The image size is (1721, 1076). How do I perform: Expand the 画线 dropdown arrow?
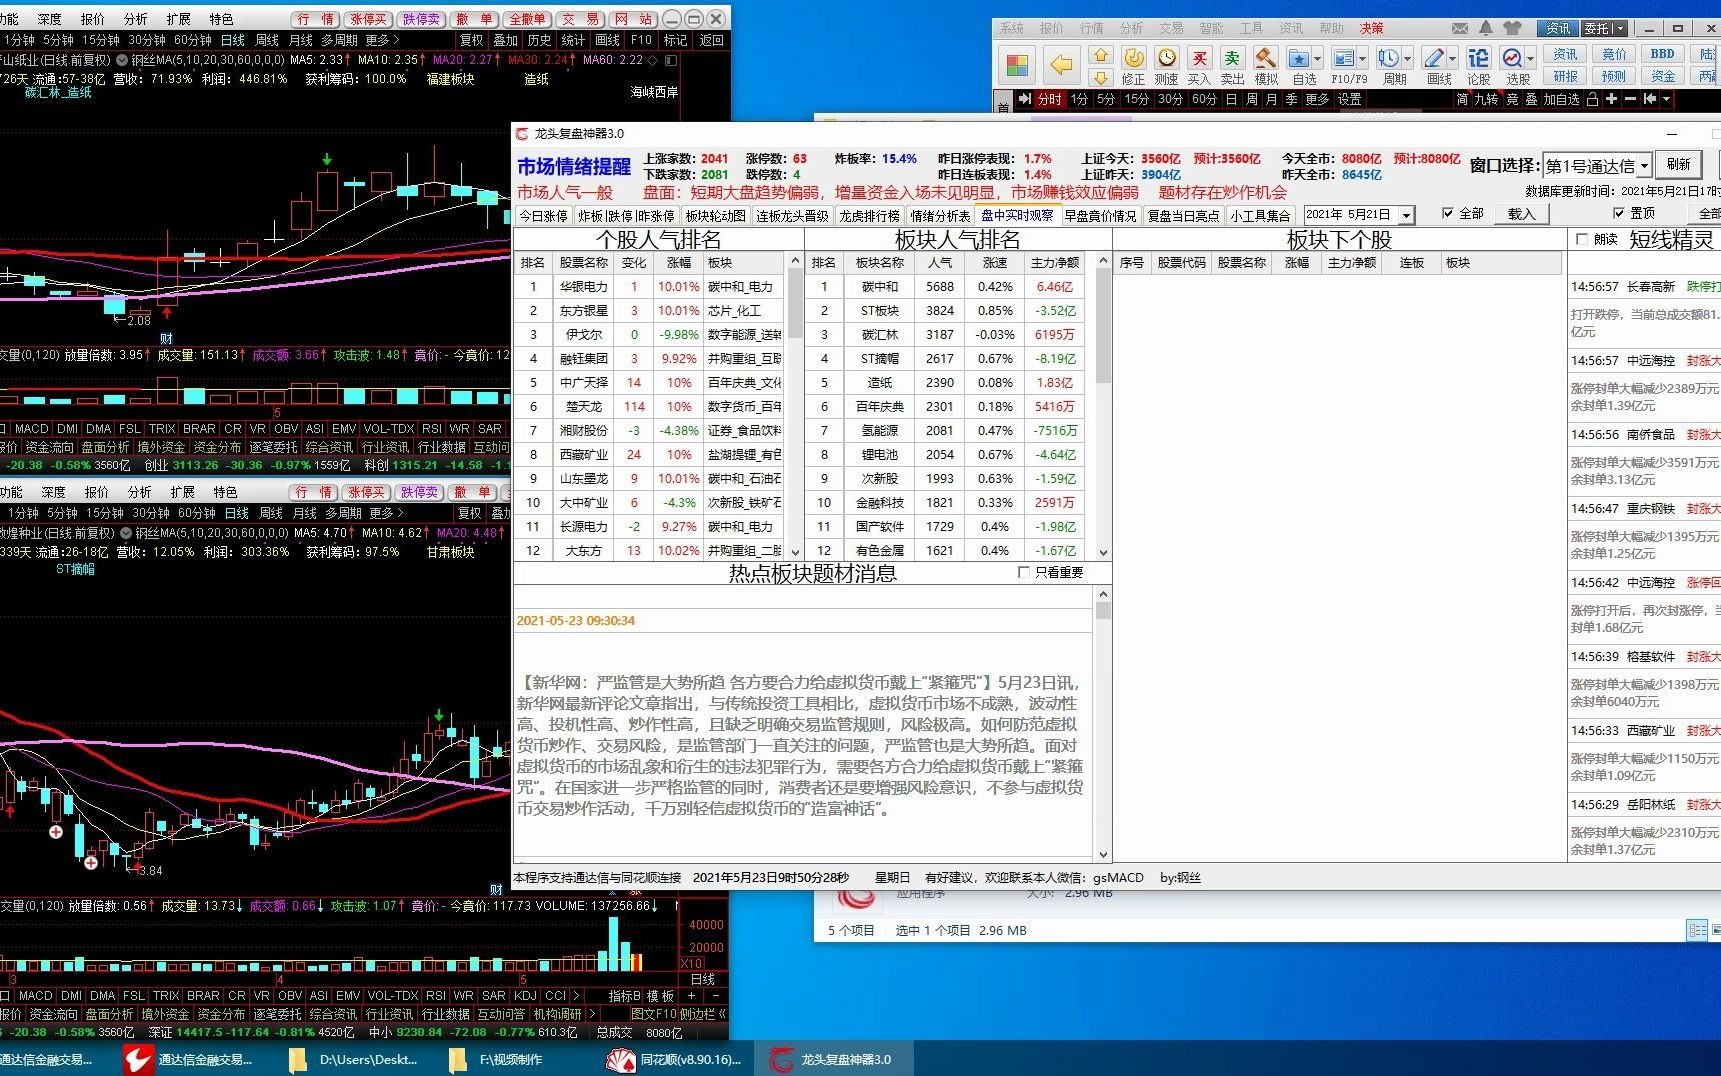1452,59
